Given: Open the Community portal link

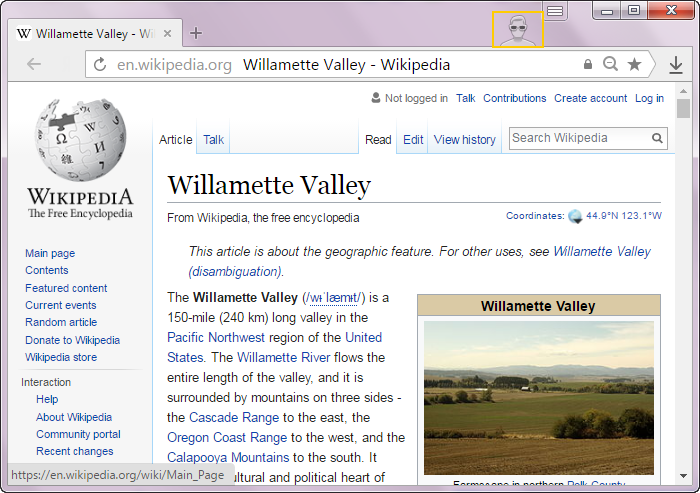Looking at the screenshot, I should pyautogui.click(x=78, y=434).
